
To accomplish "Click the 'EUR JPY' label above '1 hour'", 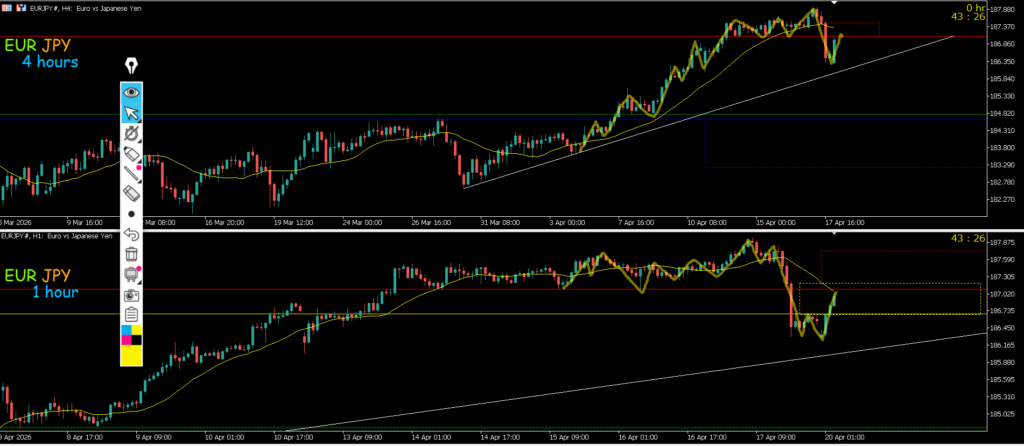I will [37, 275].
